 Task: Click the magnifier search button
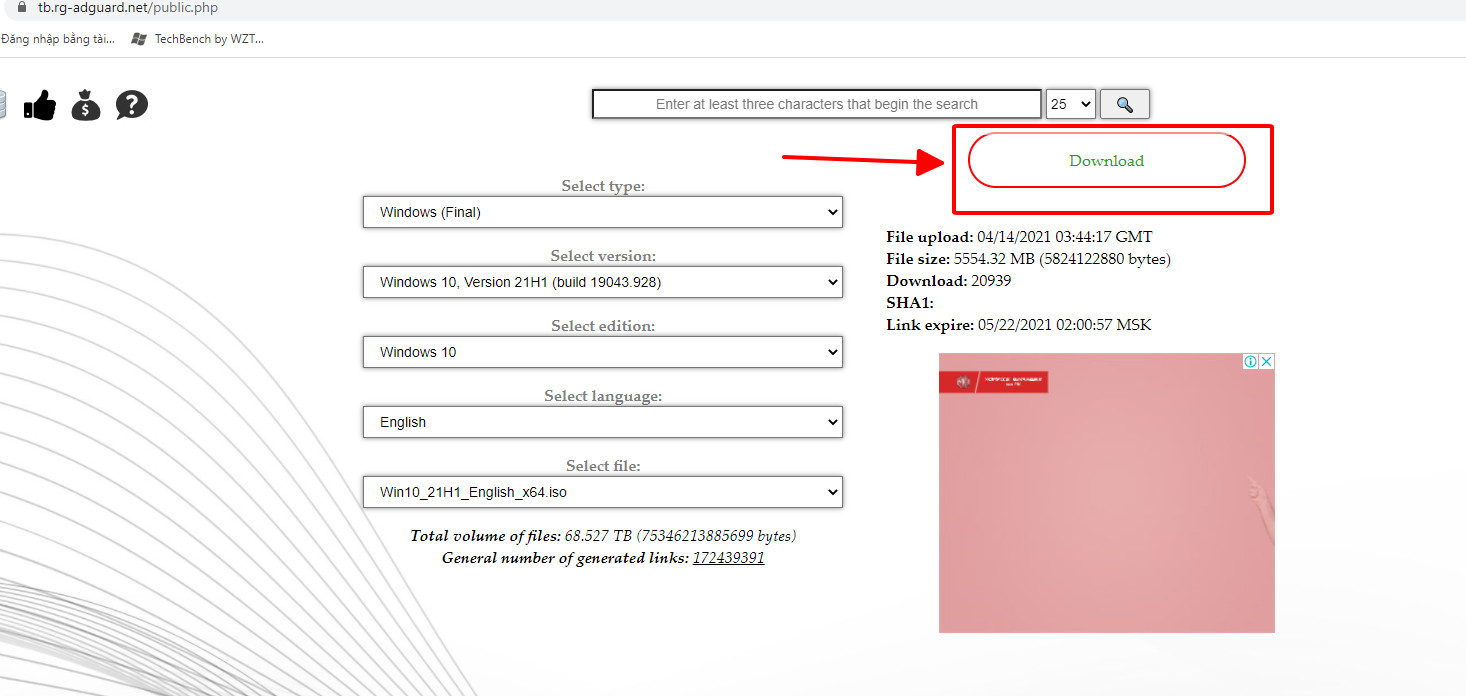tap(1125, 104)
